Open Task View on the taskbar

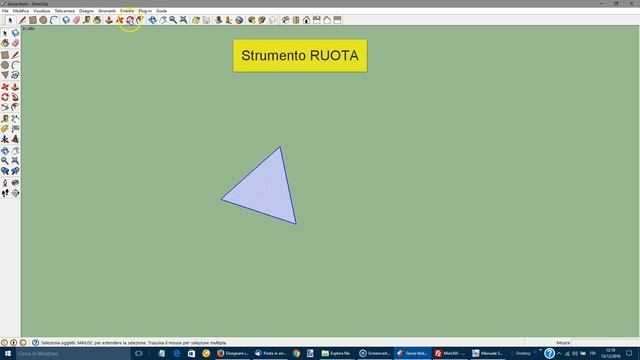tap(138, 353)
